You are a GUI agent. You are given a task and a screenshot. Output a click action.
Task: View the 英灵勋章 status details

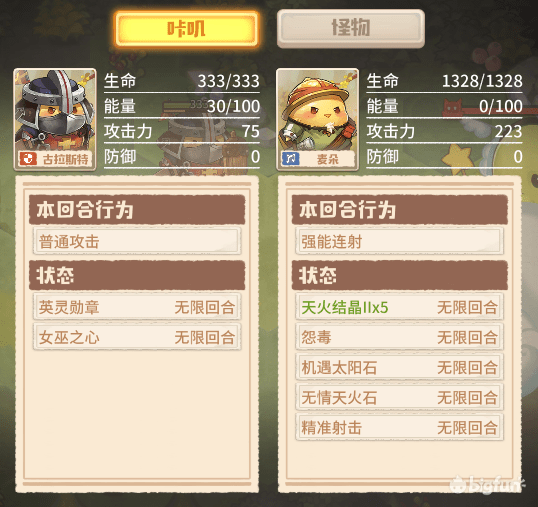tap(137, 307)
